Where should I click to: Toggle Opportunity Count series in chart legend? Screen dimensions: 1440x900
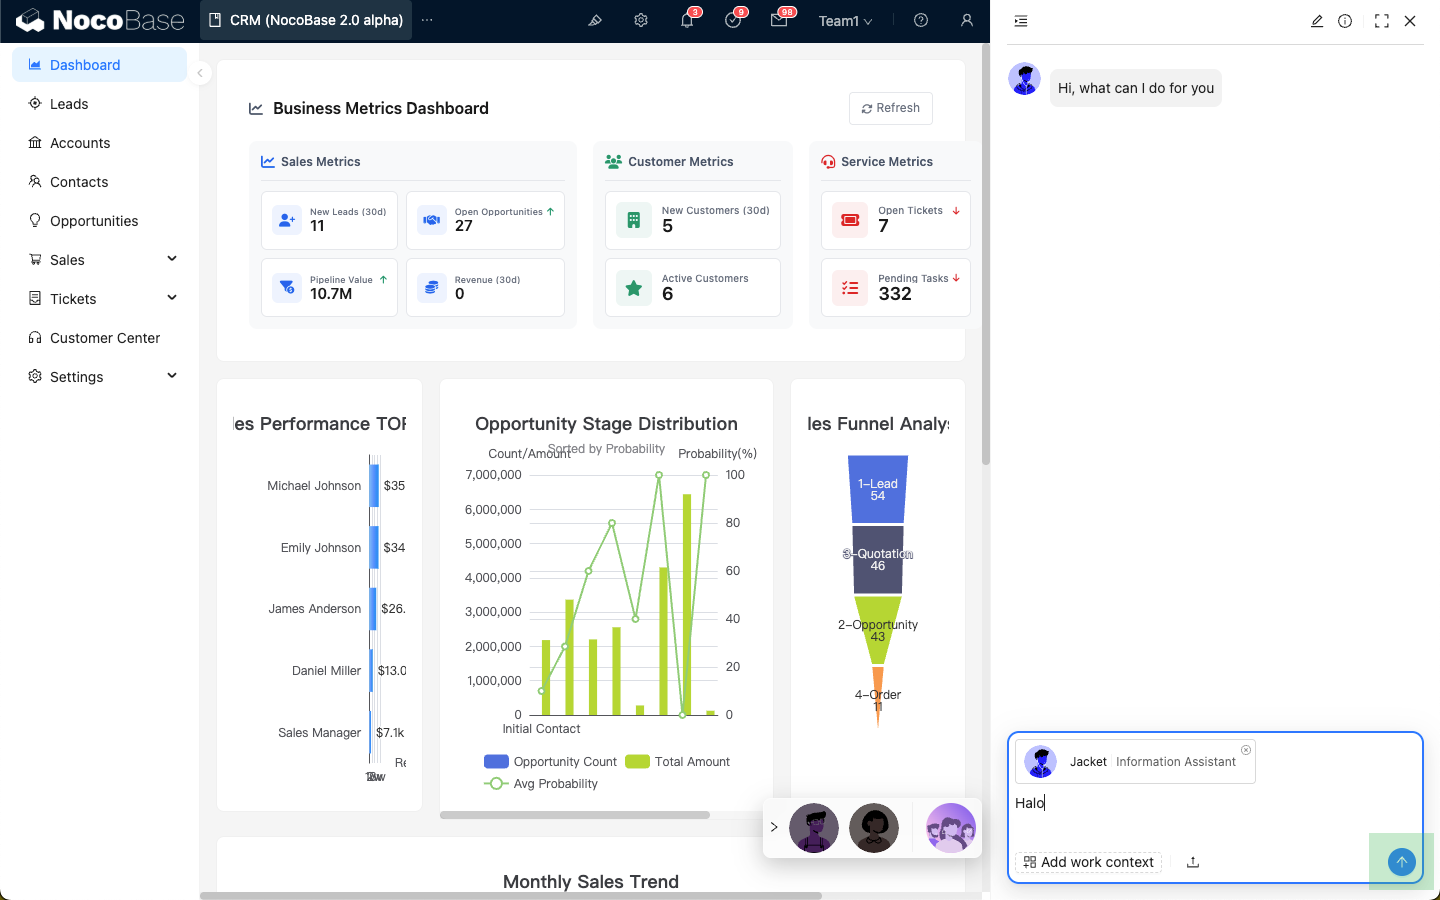[x=551, y=762]
